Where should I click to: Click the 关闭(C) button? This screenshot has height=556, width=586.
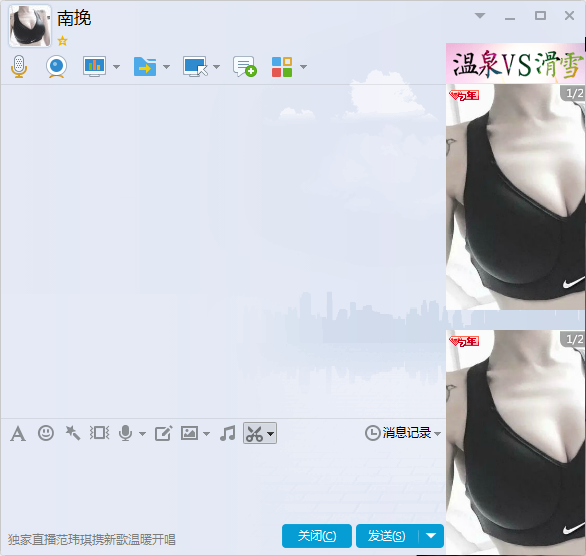point(317,536)
